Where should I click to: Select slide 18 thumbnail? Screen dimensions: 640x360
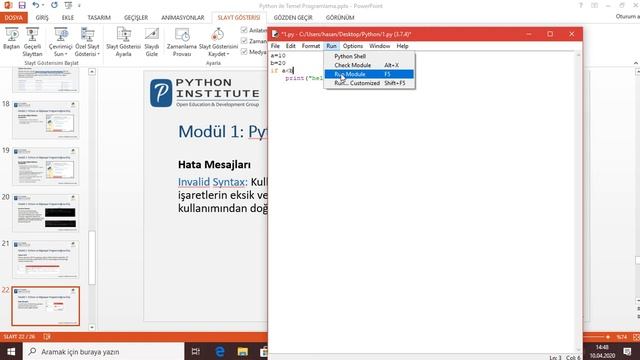45,120
